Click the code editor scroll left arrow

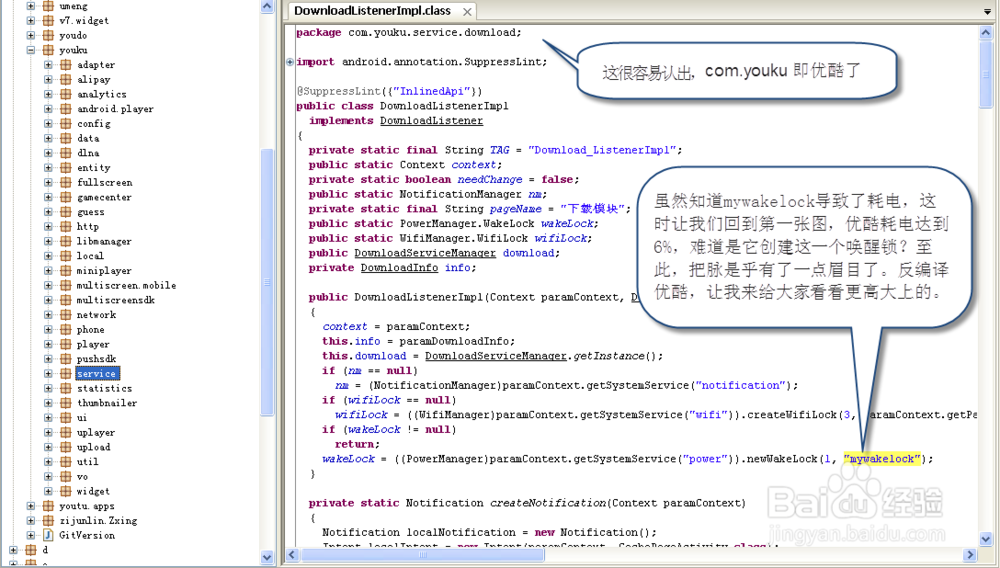point(292,555)
